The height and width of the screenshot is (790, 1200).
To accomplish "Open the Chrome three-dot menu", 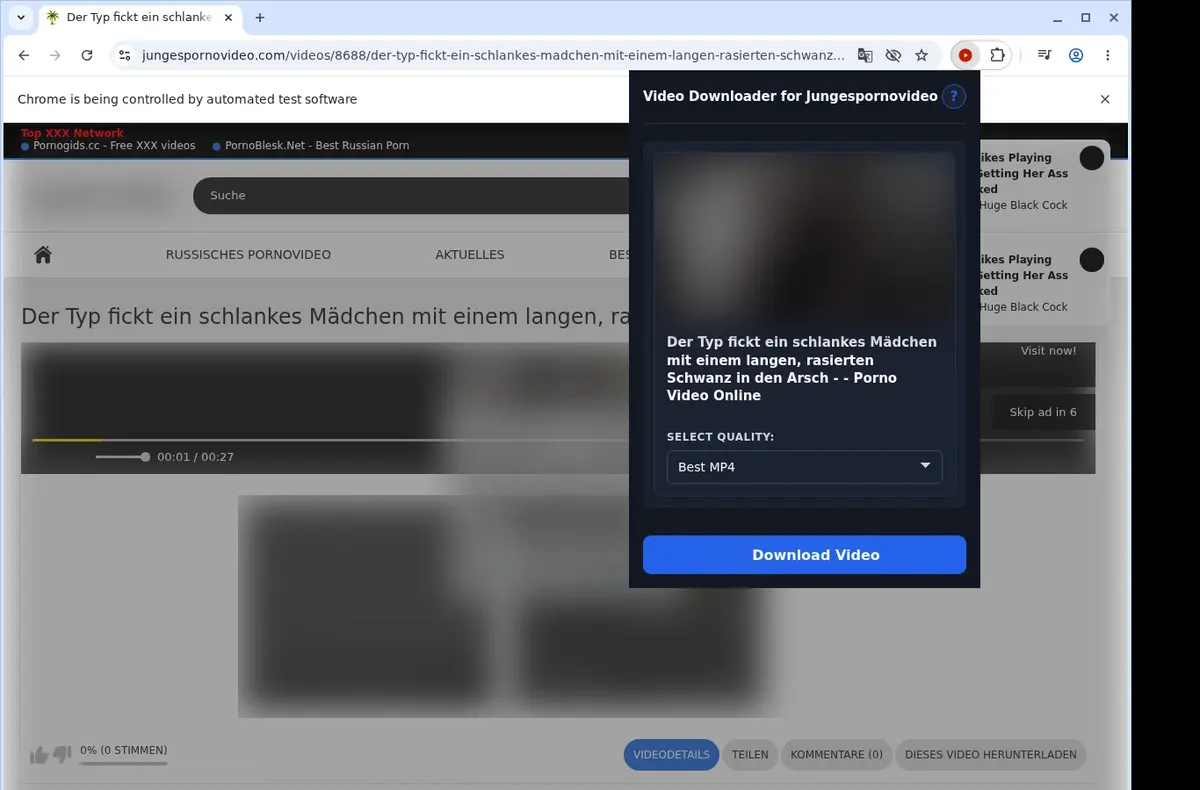I will (1108, 56).
